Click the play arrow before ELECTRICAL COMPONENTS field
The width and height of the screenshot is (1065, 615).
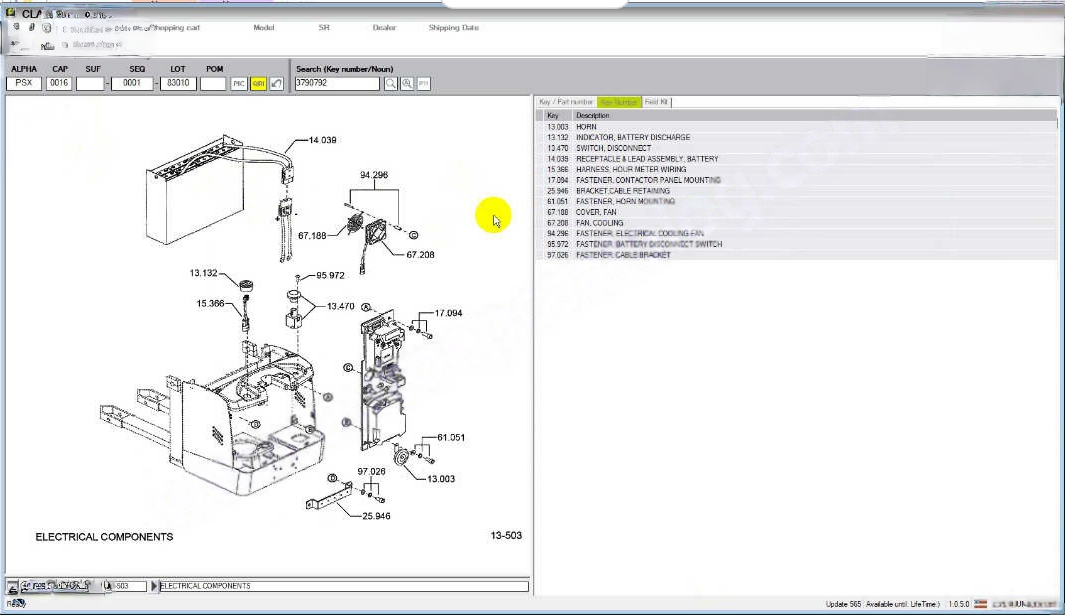tap(155, 586)
